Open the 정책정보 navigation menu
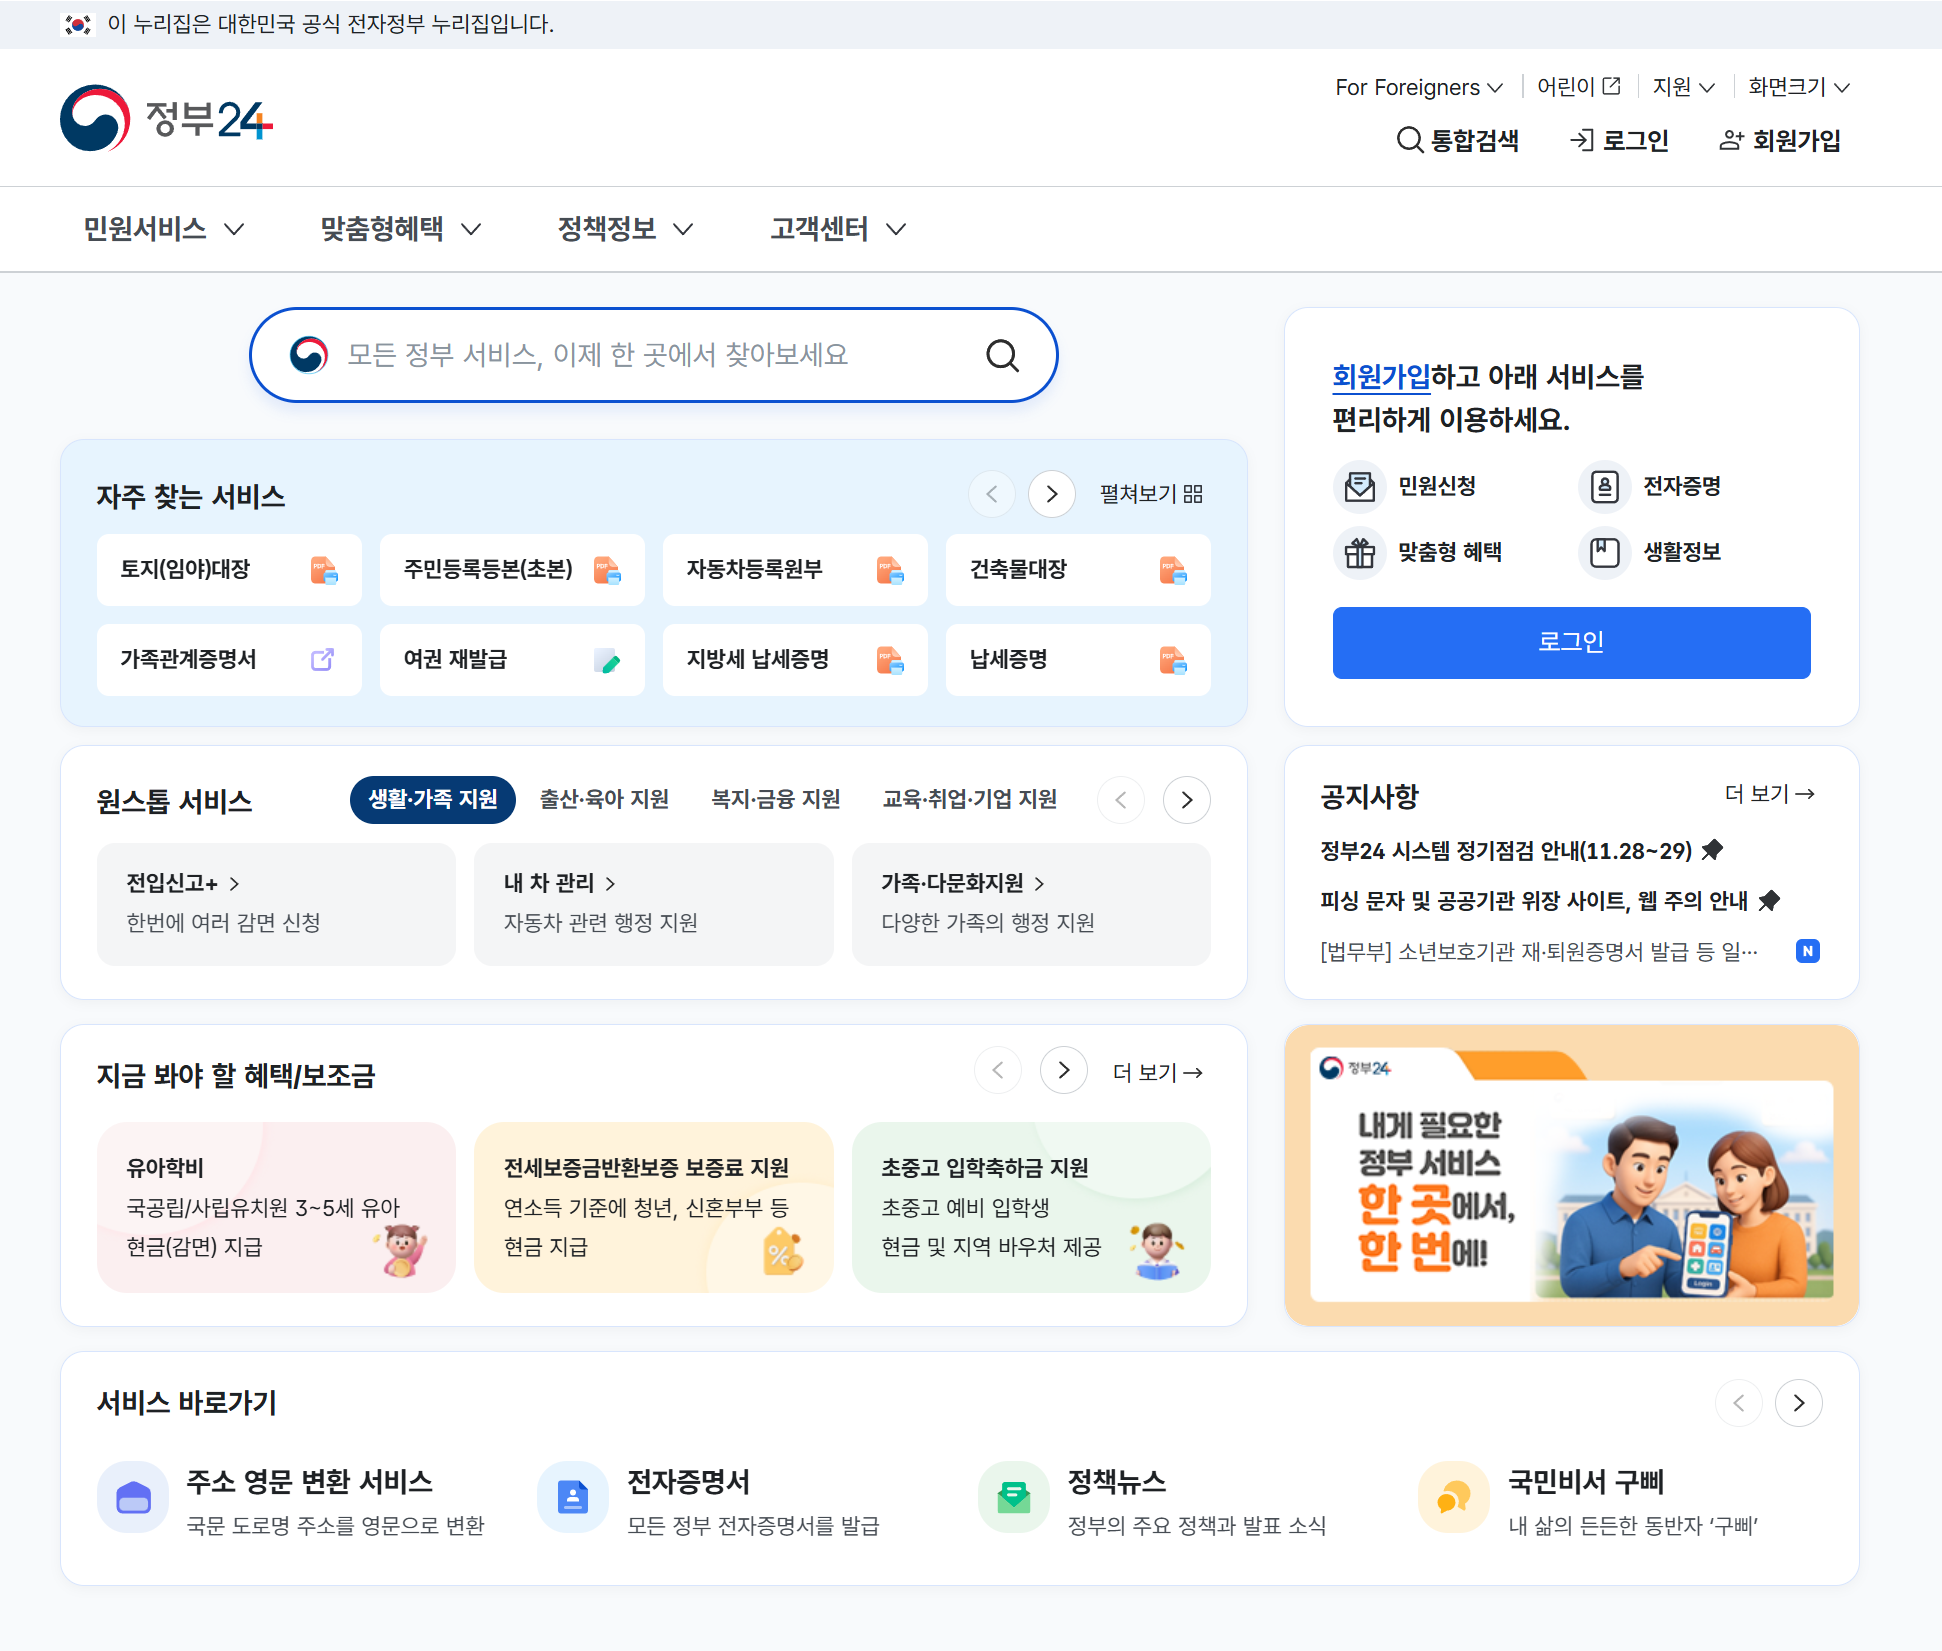The image size is (1942, 1651). [625, 229]
